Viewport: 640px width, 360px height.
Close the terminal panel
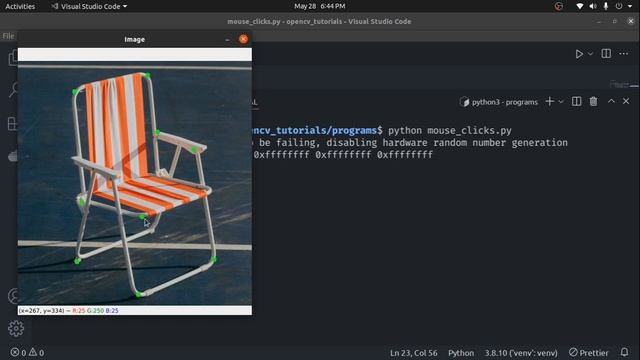pos(626,101)
